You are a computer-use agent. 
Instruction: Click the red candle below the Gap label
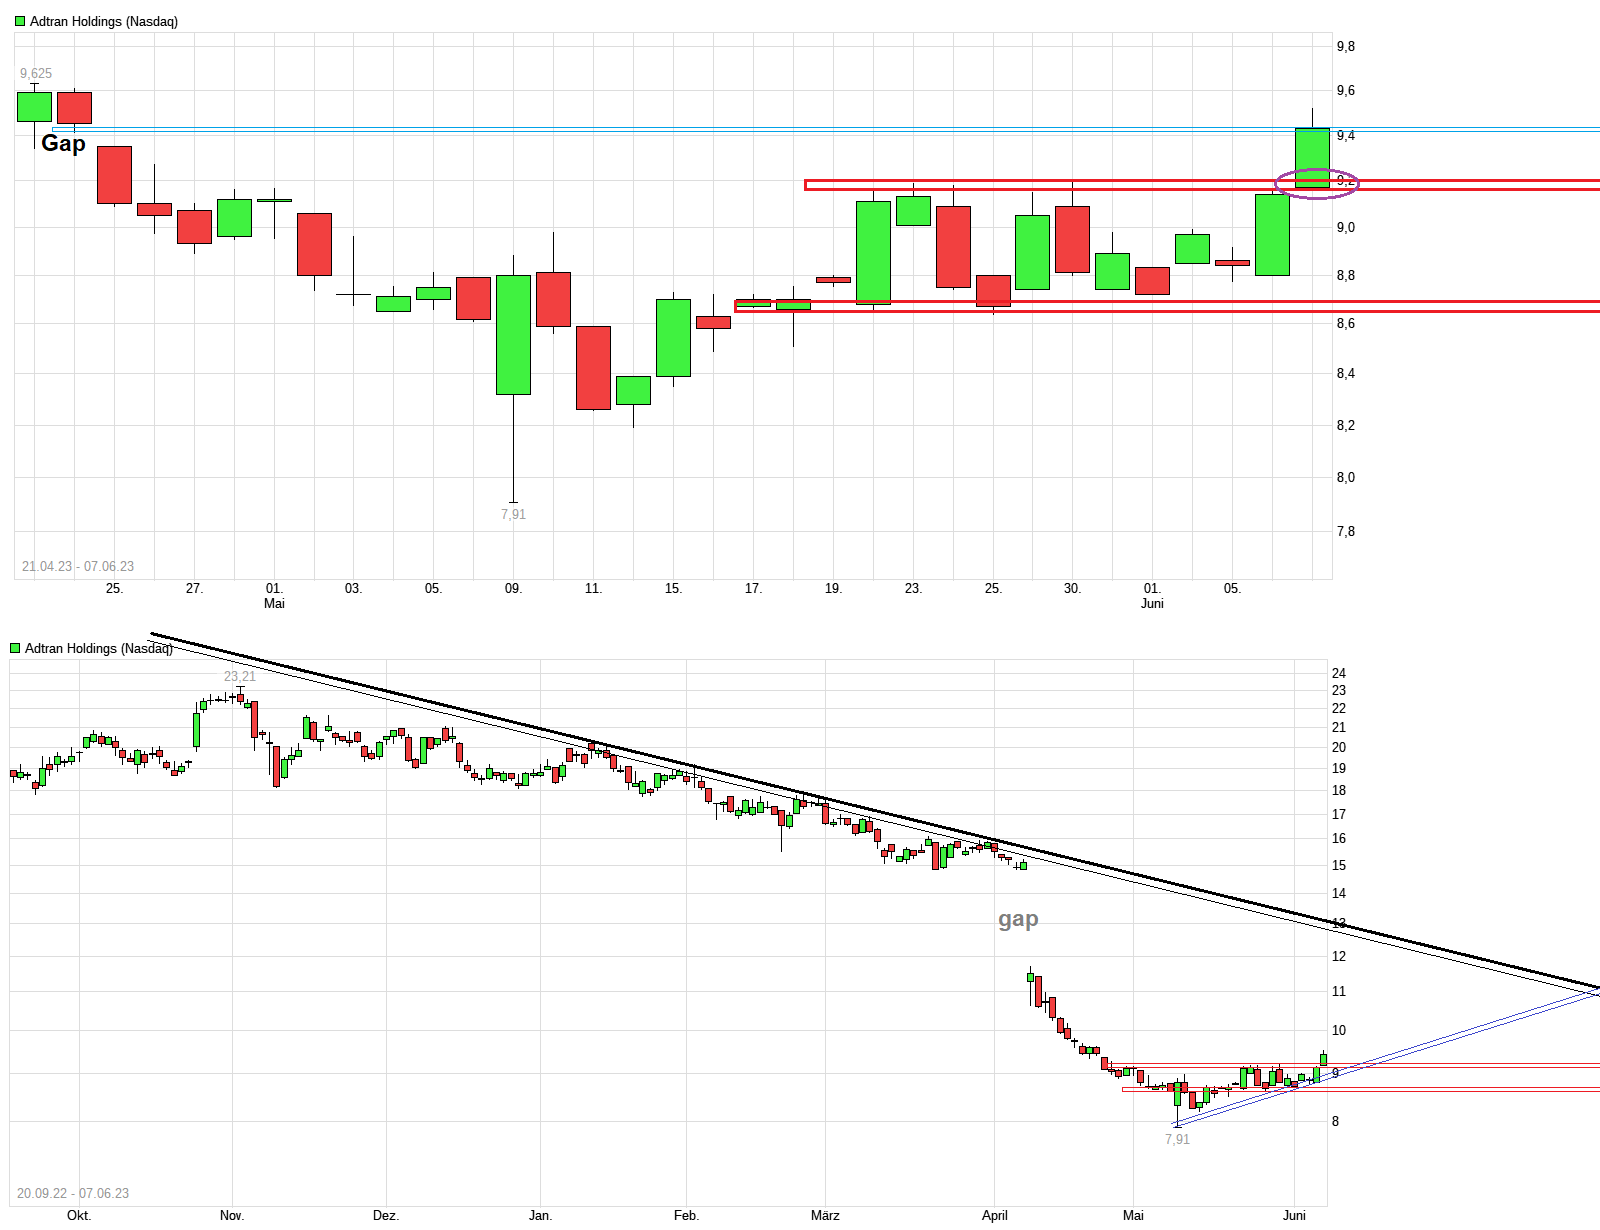pos(113,175)
